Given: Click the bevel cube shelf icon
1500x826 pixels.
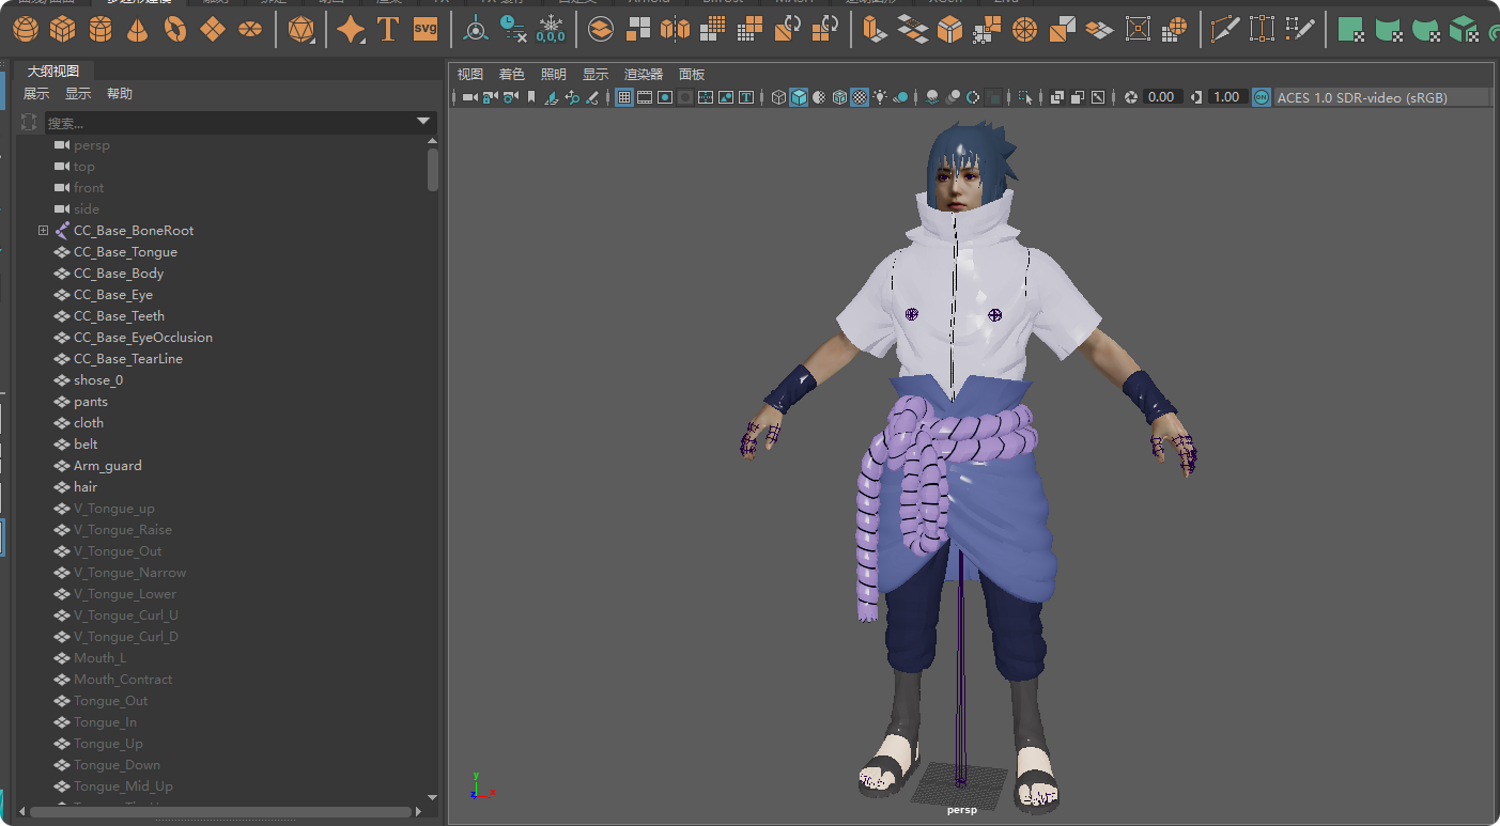Looking at the screenshot, I should pos(950,29).
